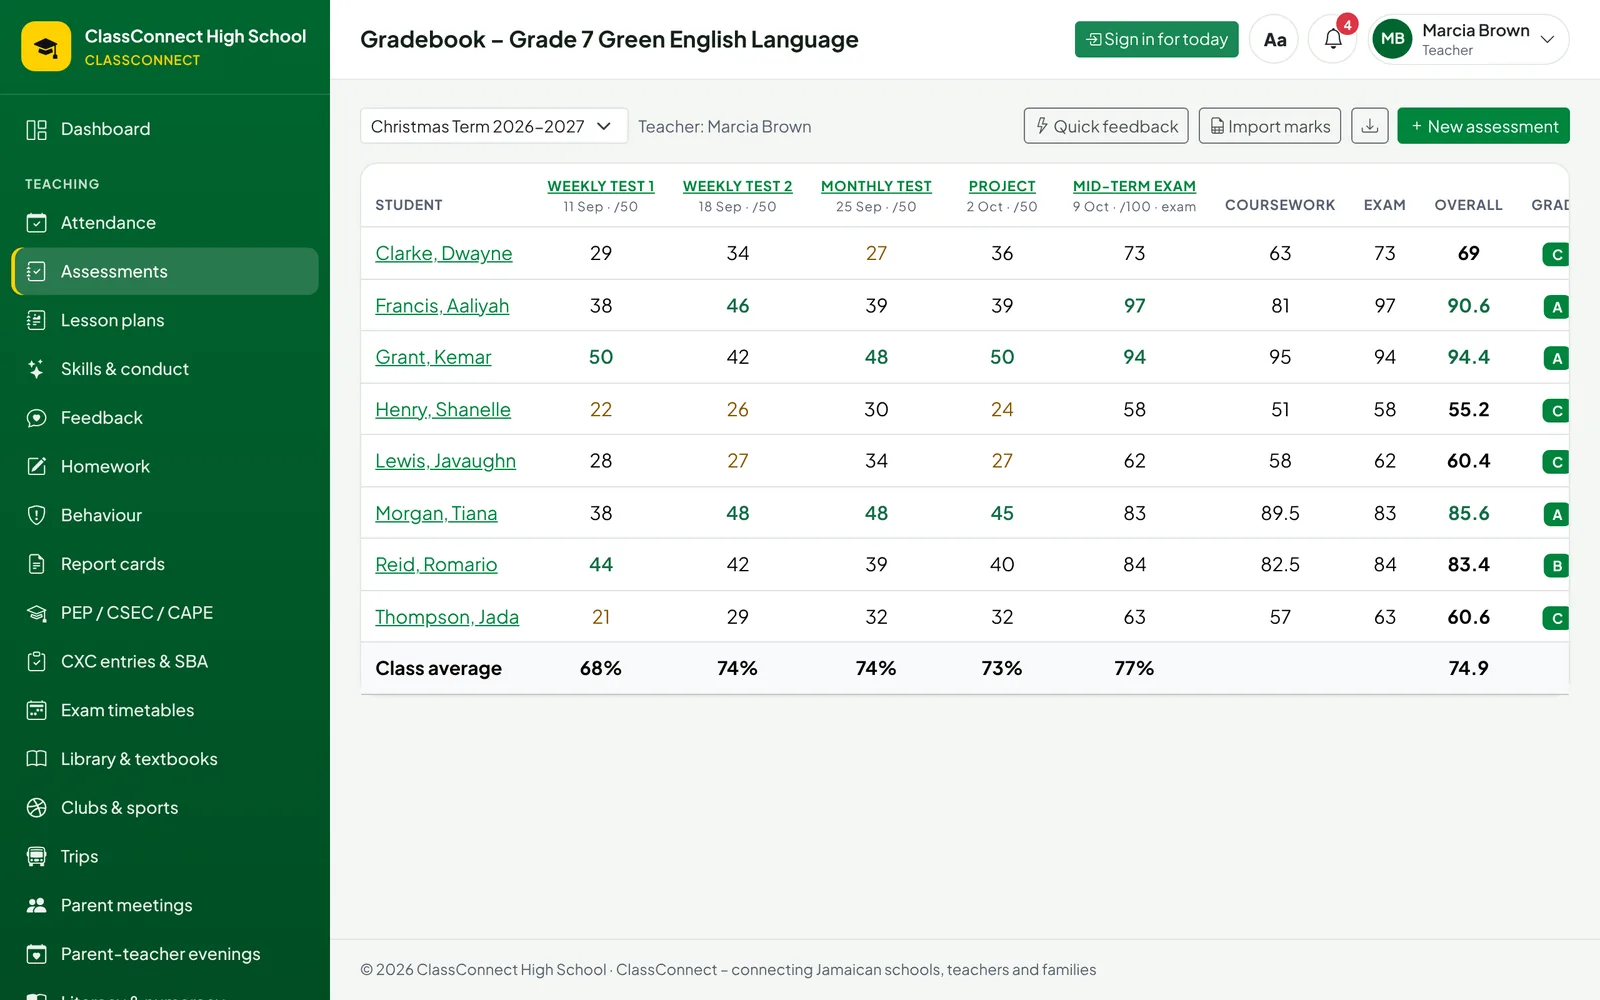This screenshot has width=1600, height=1000.
Task: Click Henry, Shanelle's Weekly Test 1 mark 22
Action: point(601,409)
